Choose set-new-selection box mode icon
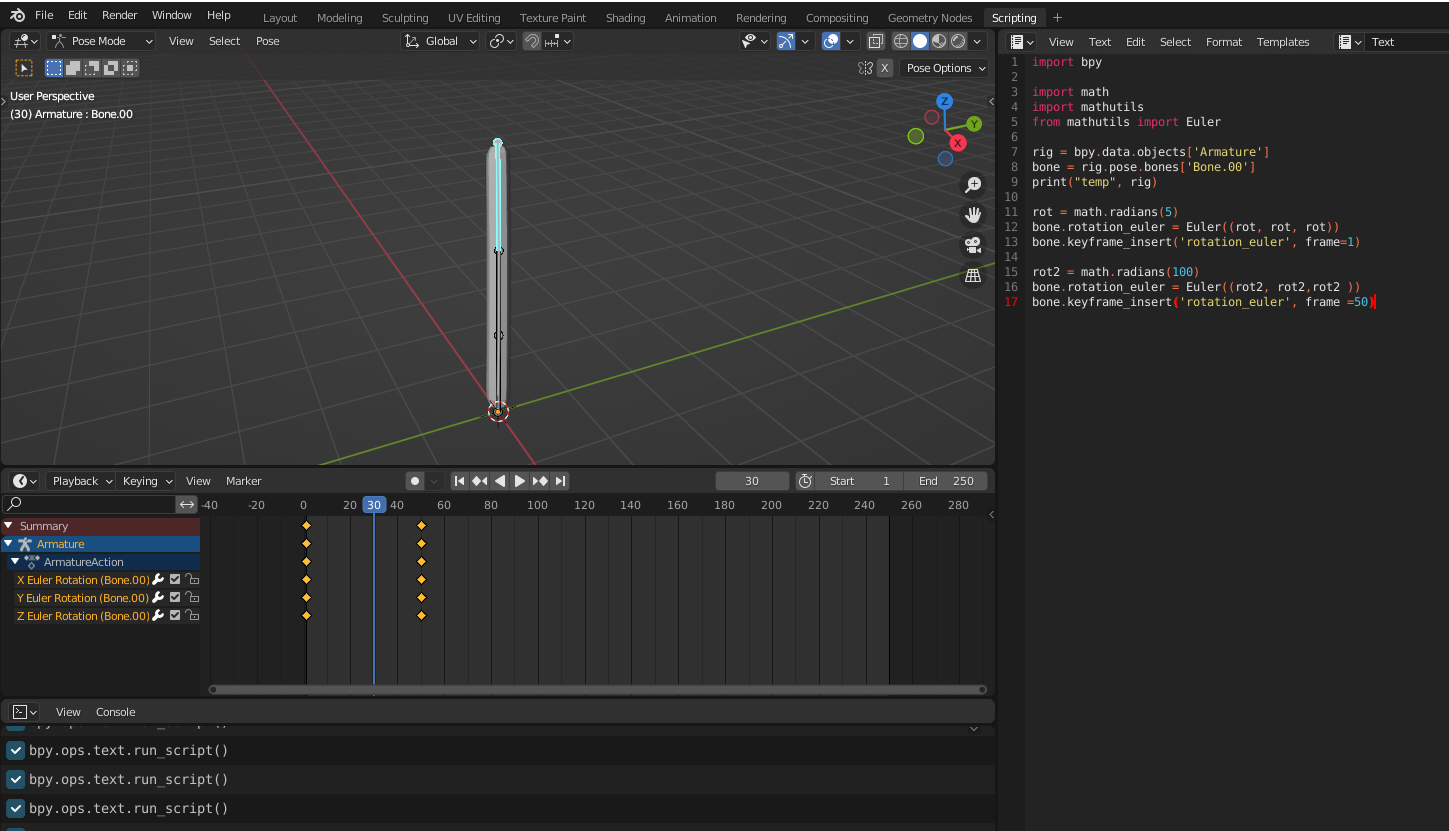 pos(54,68)
